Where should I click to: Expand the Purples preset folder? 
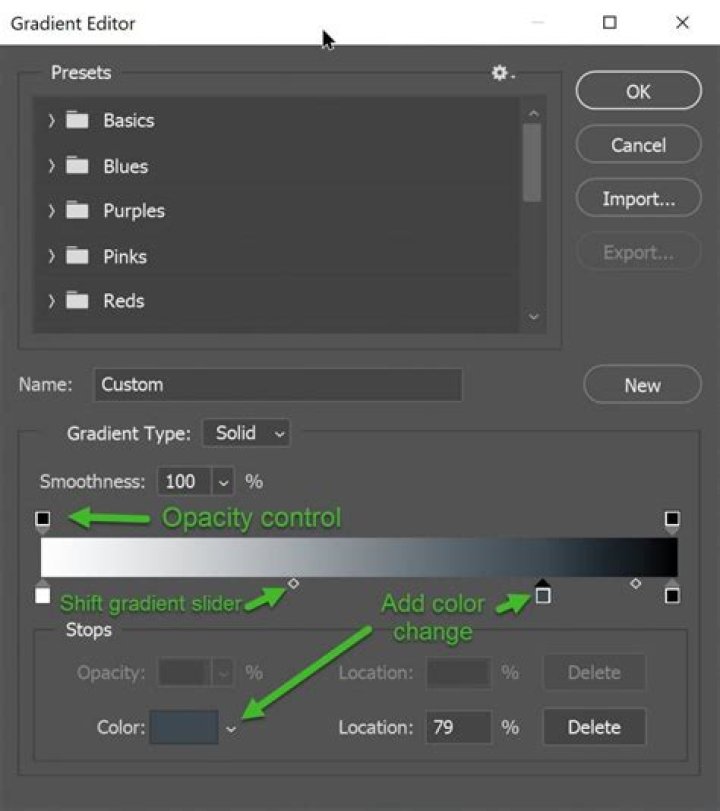tap(52, 211)
